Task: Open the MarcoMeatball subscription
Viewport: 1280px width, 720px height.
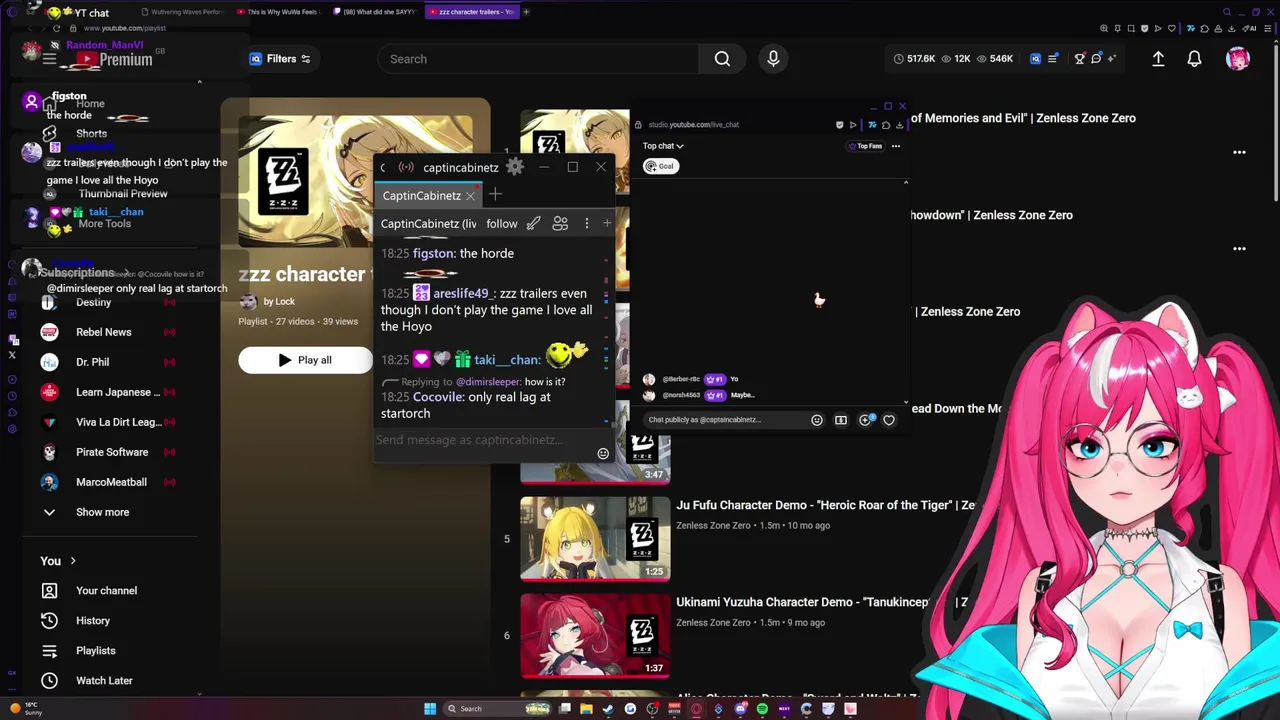Action: click(110, 482)
